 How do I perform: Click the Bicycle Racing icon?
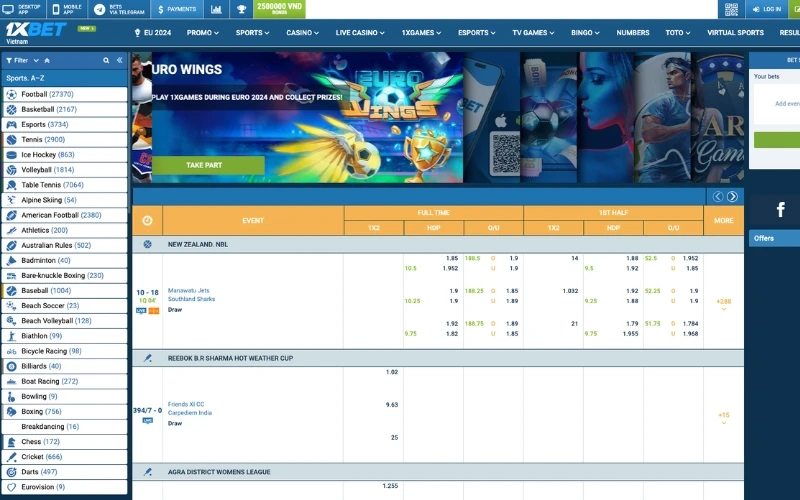pos(11,351)
